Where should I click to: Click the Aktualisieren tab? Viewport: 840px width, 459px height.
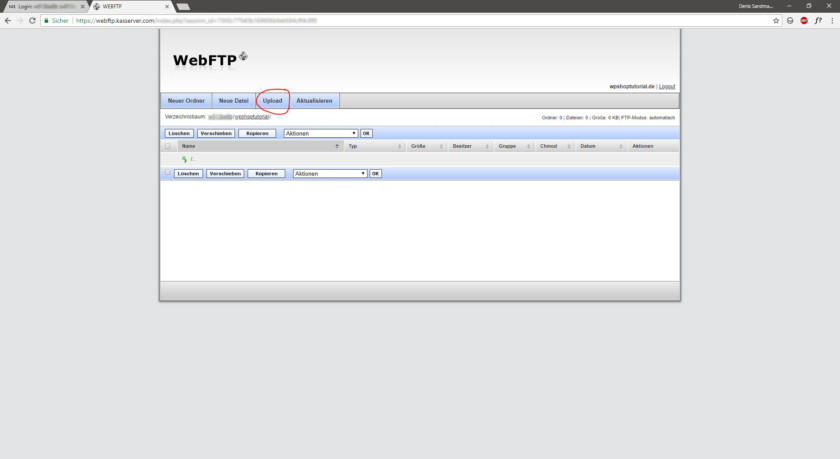click(315, 101)
